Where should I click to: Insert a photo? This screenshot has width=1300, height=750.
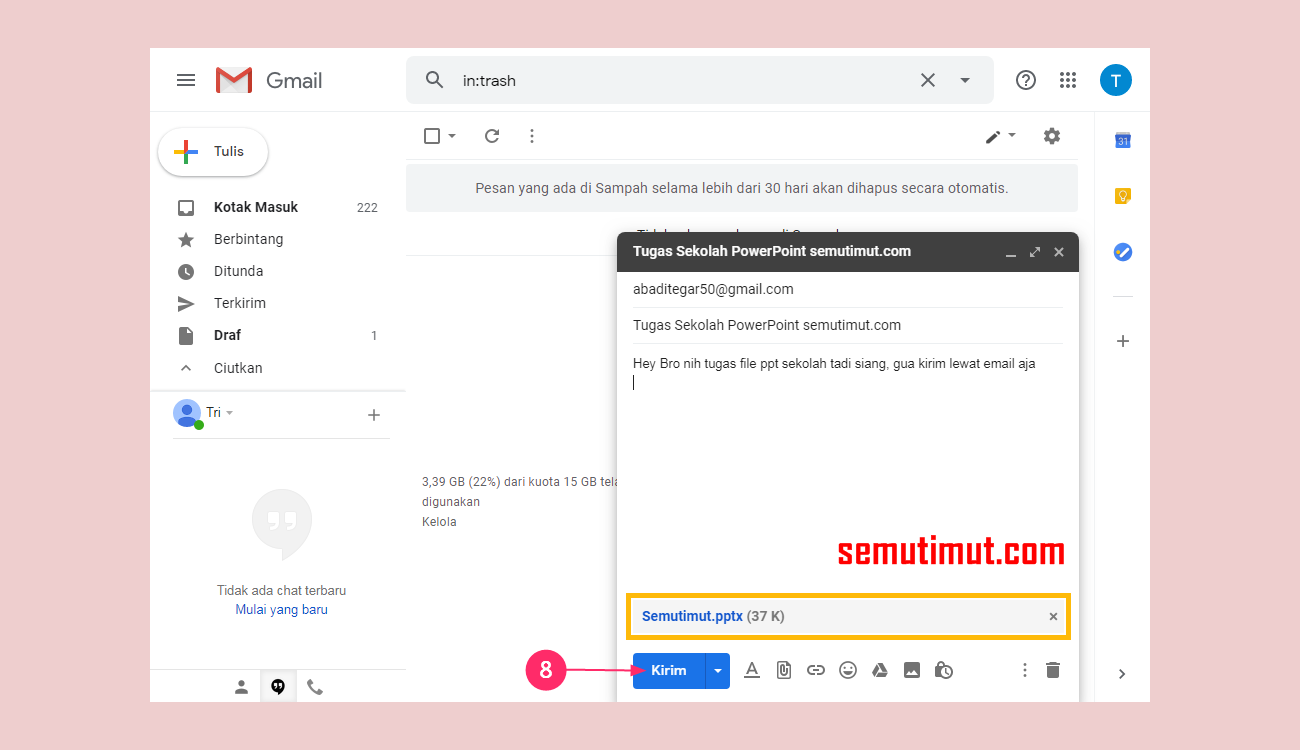point(912,671)
